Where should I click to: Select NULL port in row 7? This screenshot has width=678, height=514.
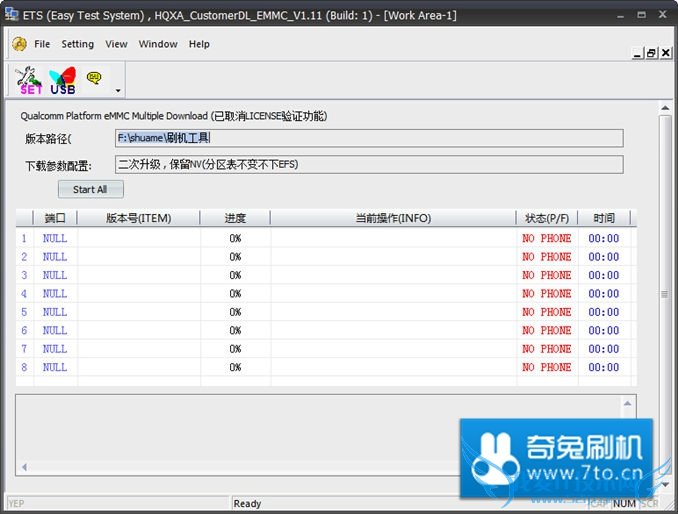point(55,348)
